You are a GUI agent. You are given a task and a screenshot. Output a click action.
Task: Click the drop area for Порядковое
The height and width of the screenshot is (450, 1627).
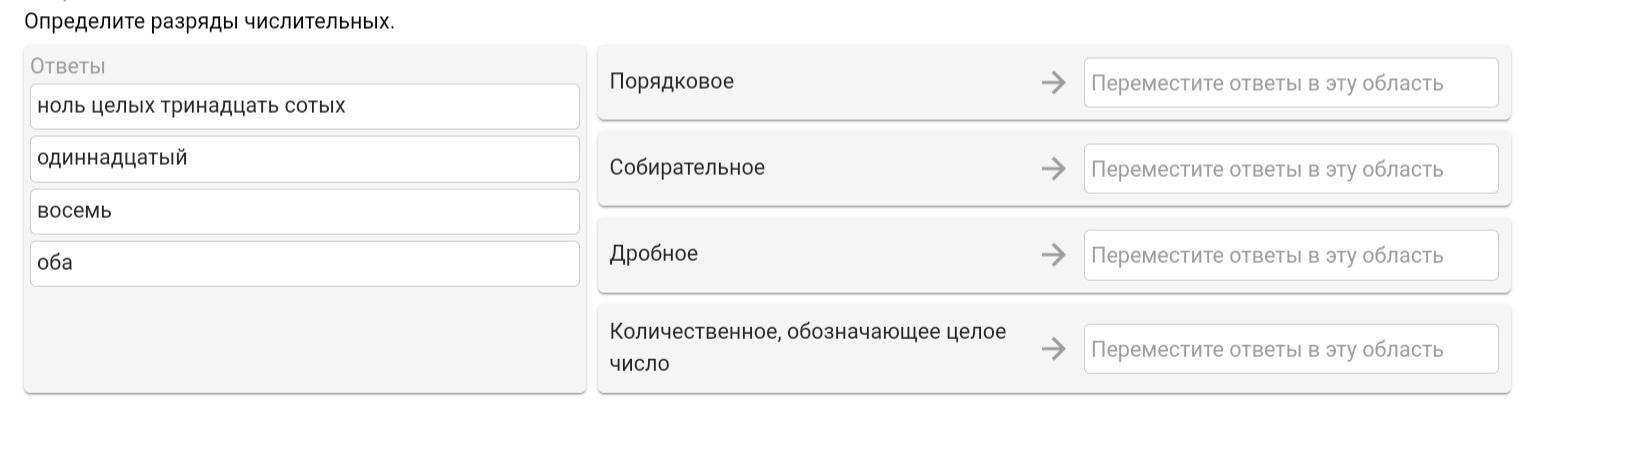coord(1290,83)
